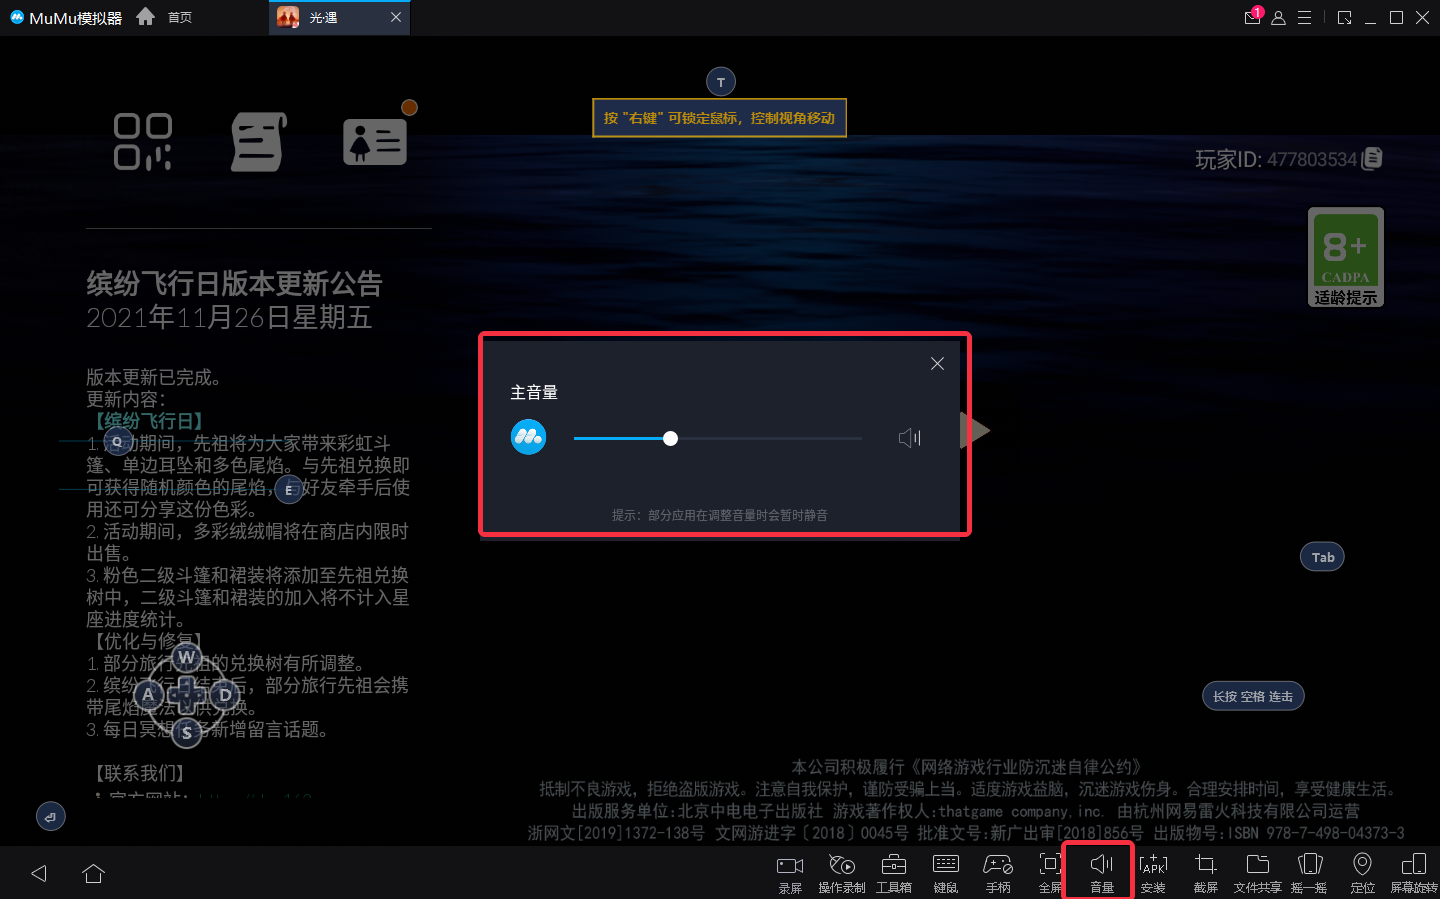
Task: Mute via speaker icon beside volume slider
Action: (910, 438)
